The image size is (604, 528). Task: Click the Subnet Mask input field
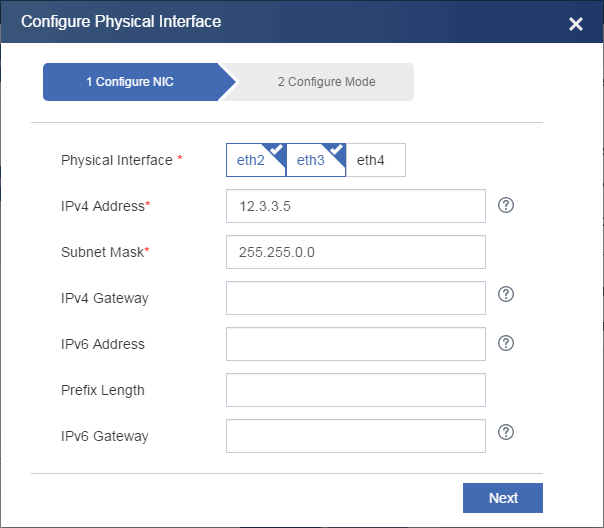point(355,252)
